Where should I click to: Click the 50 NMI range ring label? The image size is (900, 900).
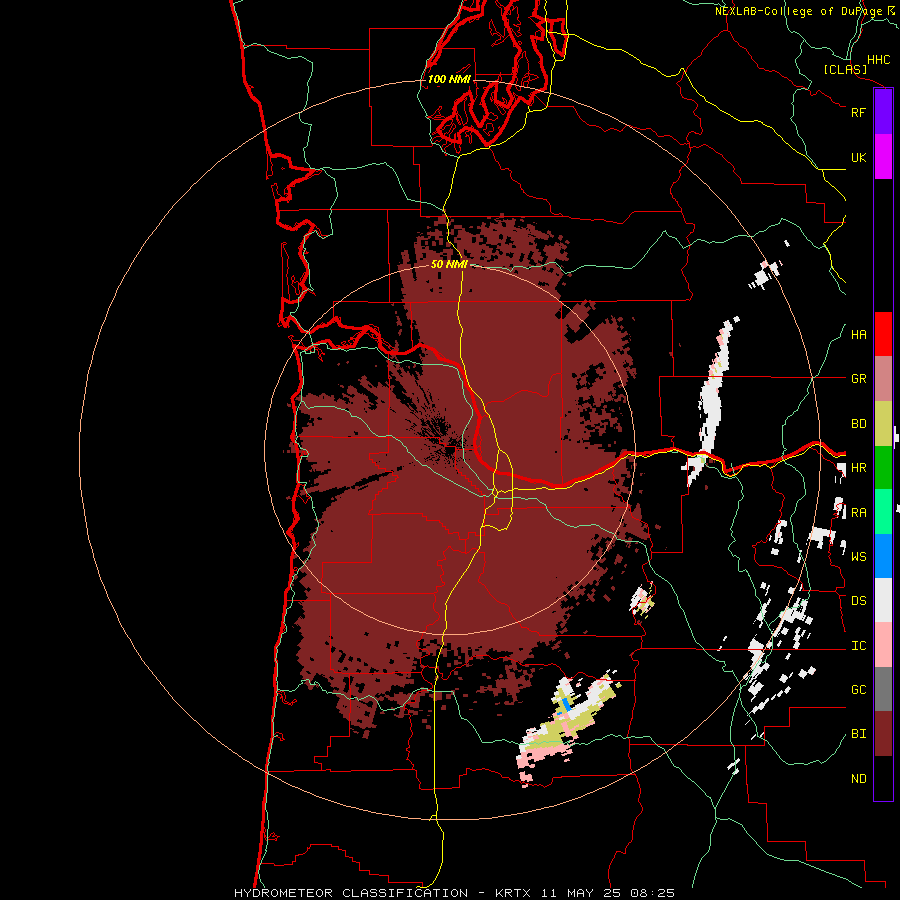point(449,264)
